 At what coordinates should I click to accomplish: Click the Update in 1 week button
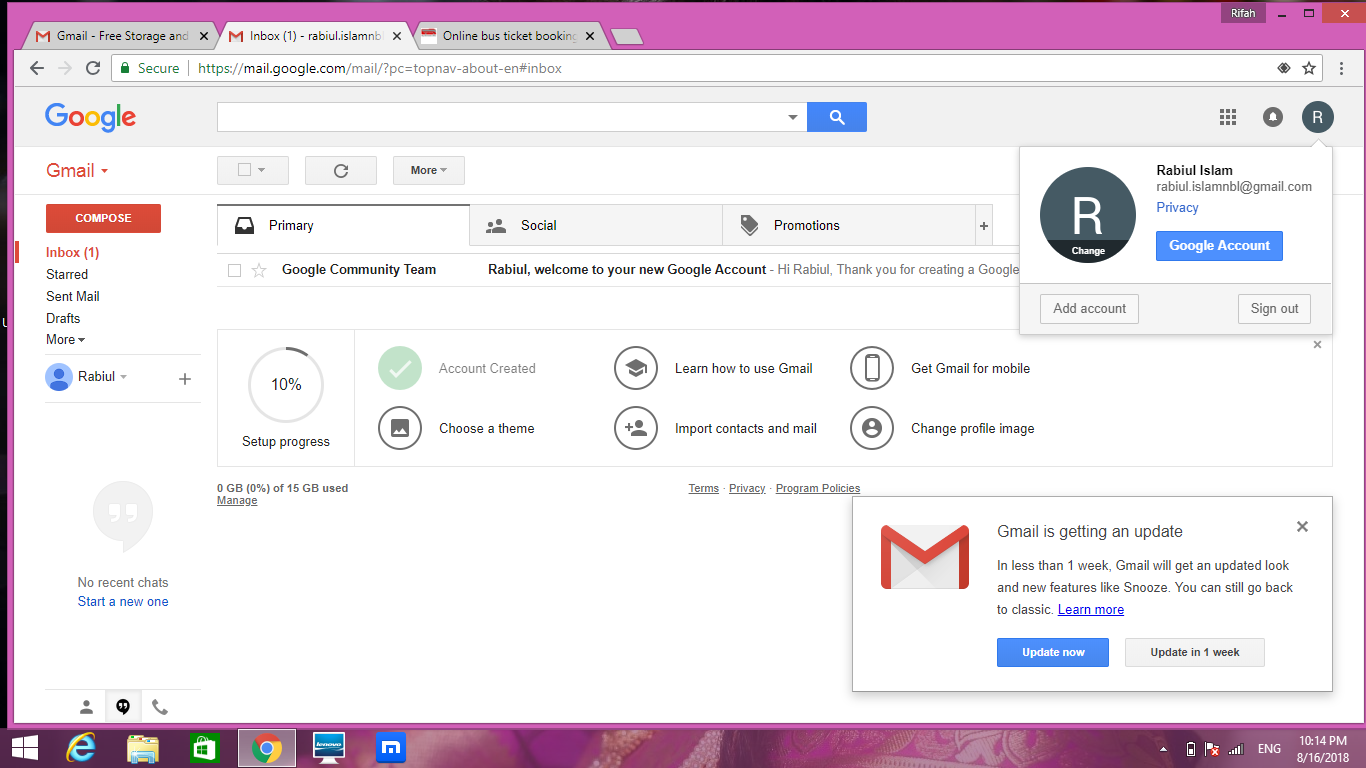(1195, 652)
